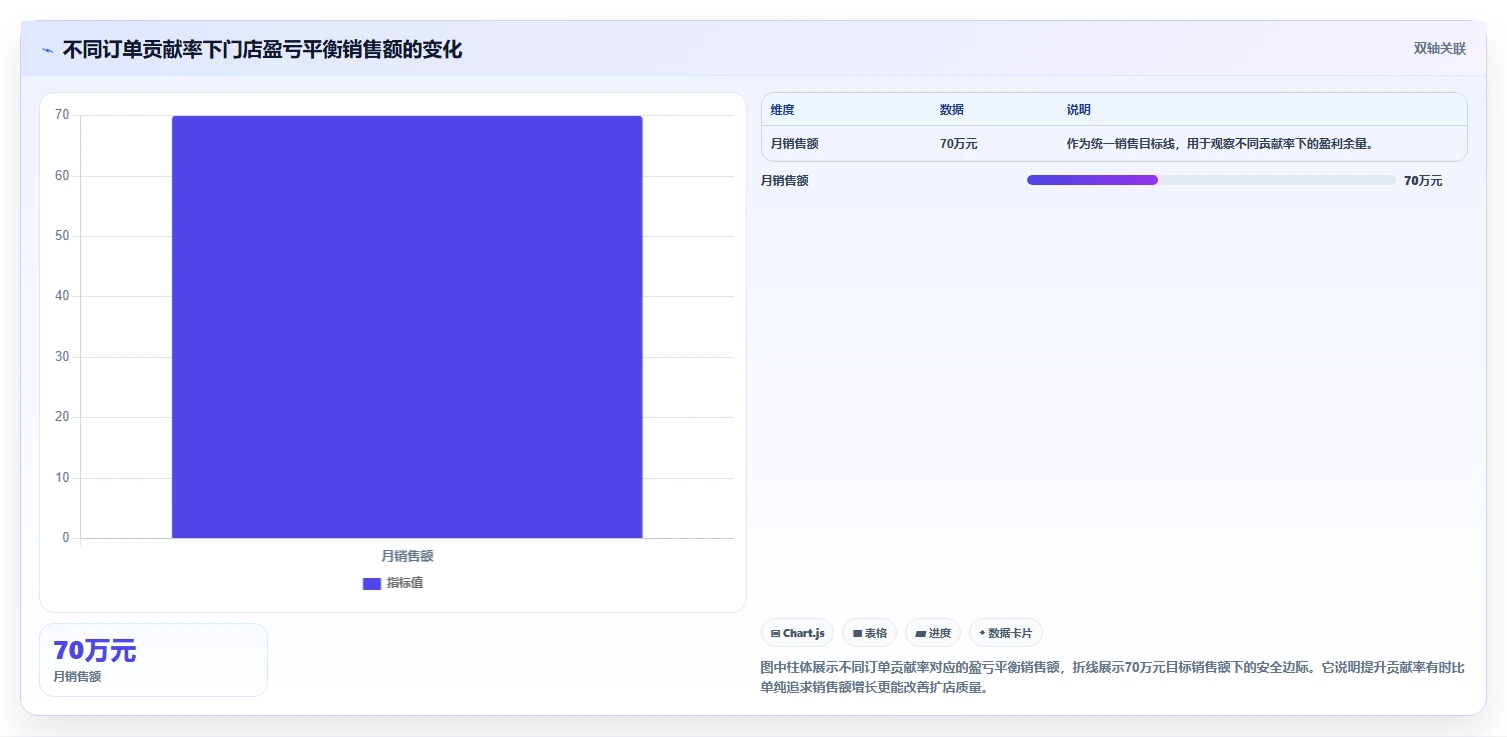Click the y-axis tick label 20

[62, 417]
